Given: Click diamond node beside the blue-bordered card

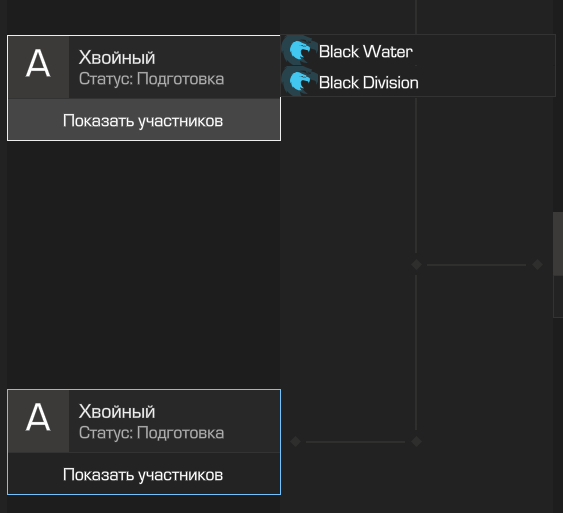Looking at the screenshot, I should (x=296, y=441).
